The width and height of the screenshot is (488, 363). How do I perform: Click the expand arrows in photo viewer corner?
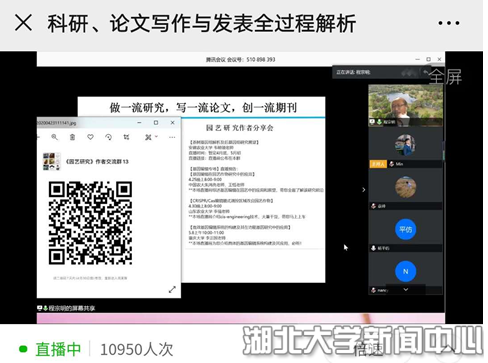coord(172,289)
